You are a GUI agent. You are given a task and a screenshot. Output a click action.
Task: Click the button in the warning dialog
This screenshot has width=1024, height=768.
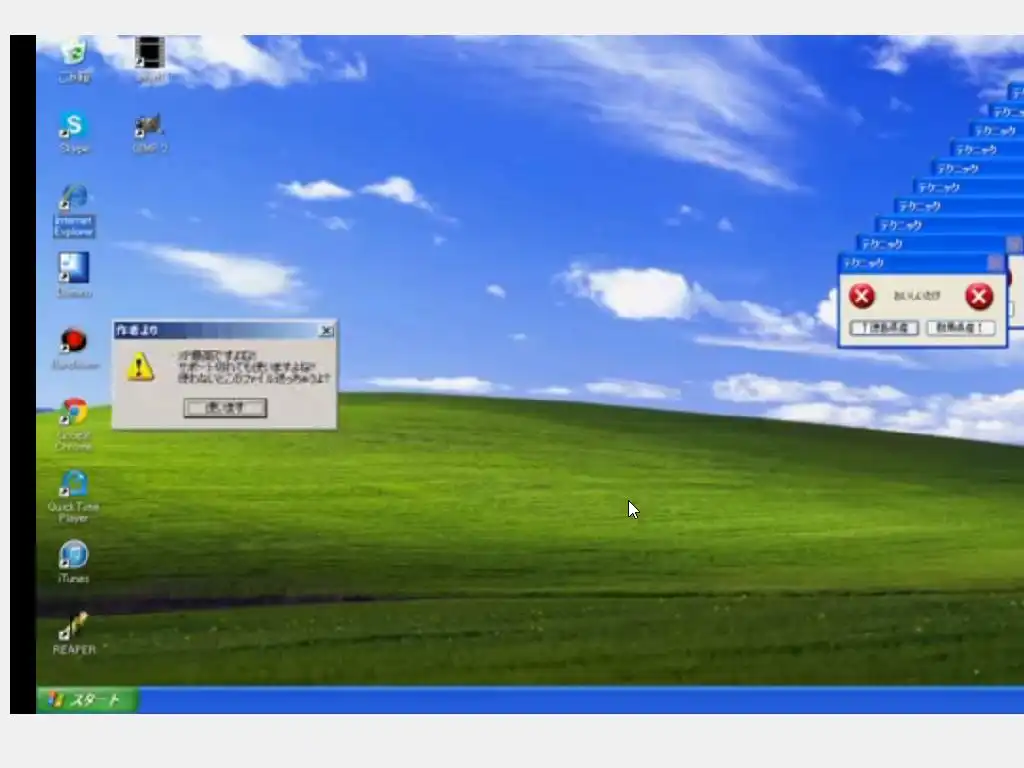pos(225,408)
